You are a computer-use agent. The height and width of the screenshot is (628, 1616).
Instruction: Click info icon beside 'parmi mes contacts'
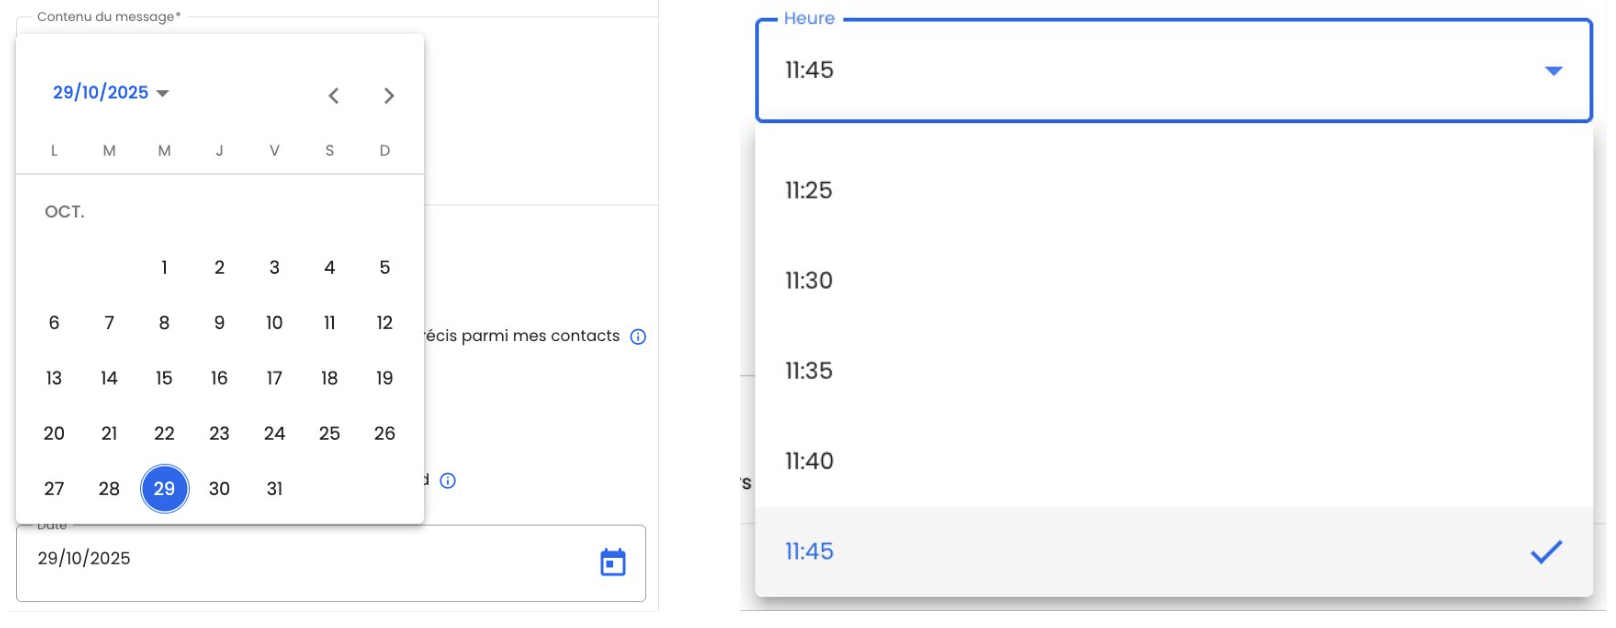click(638, 337)
